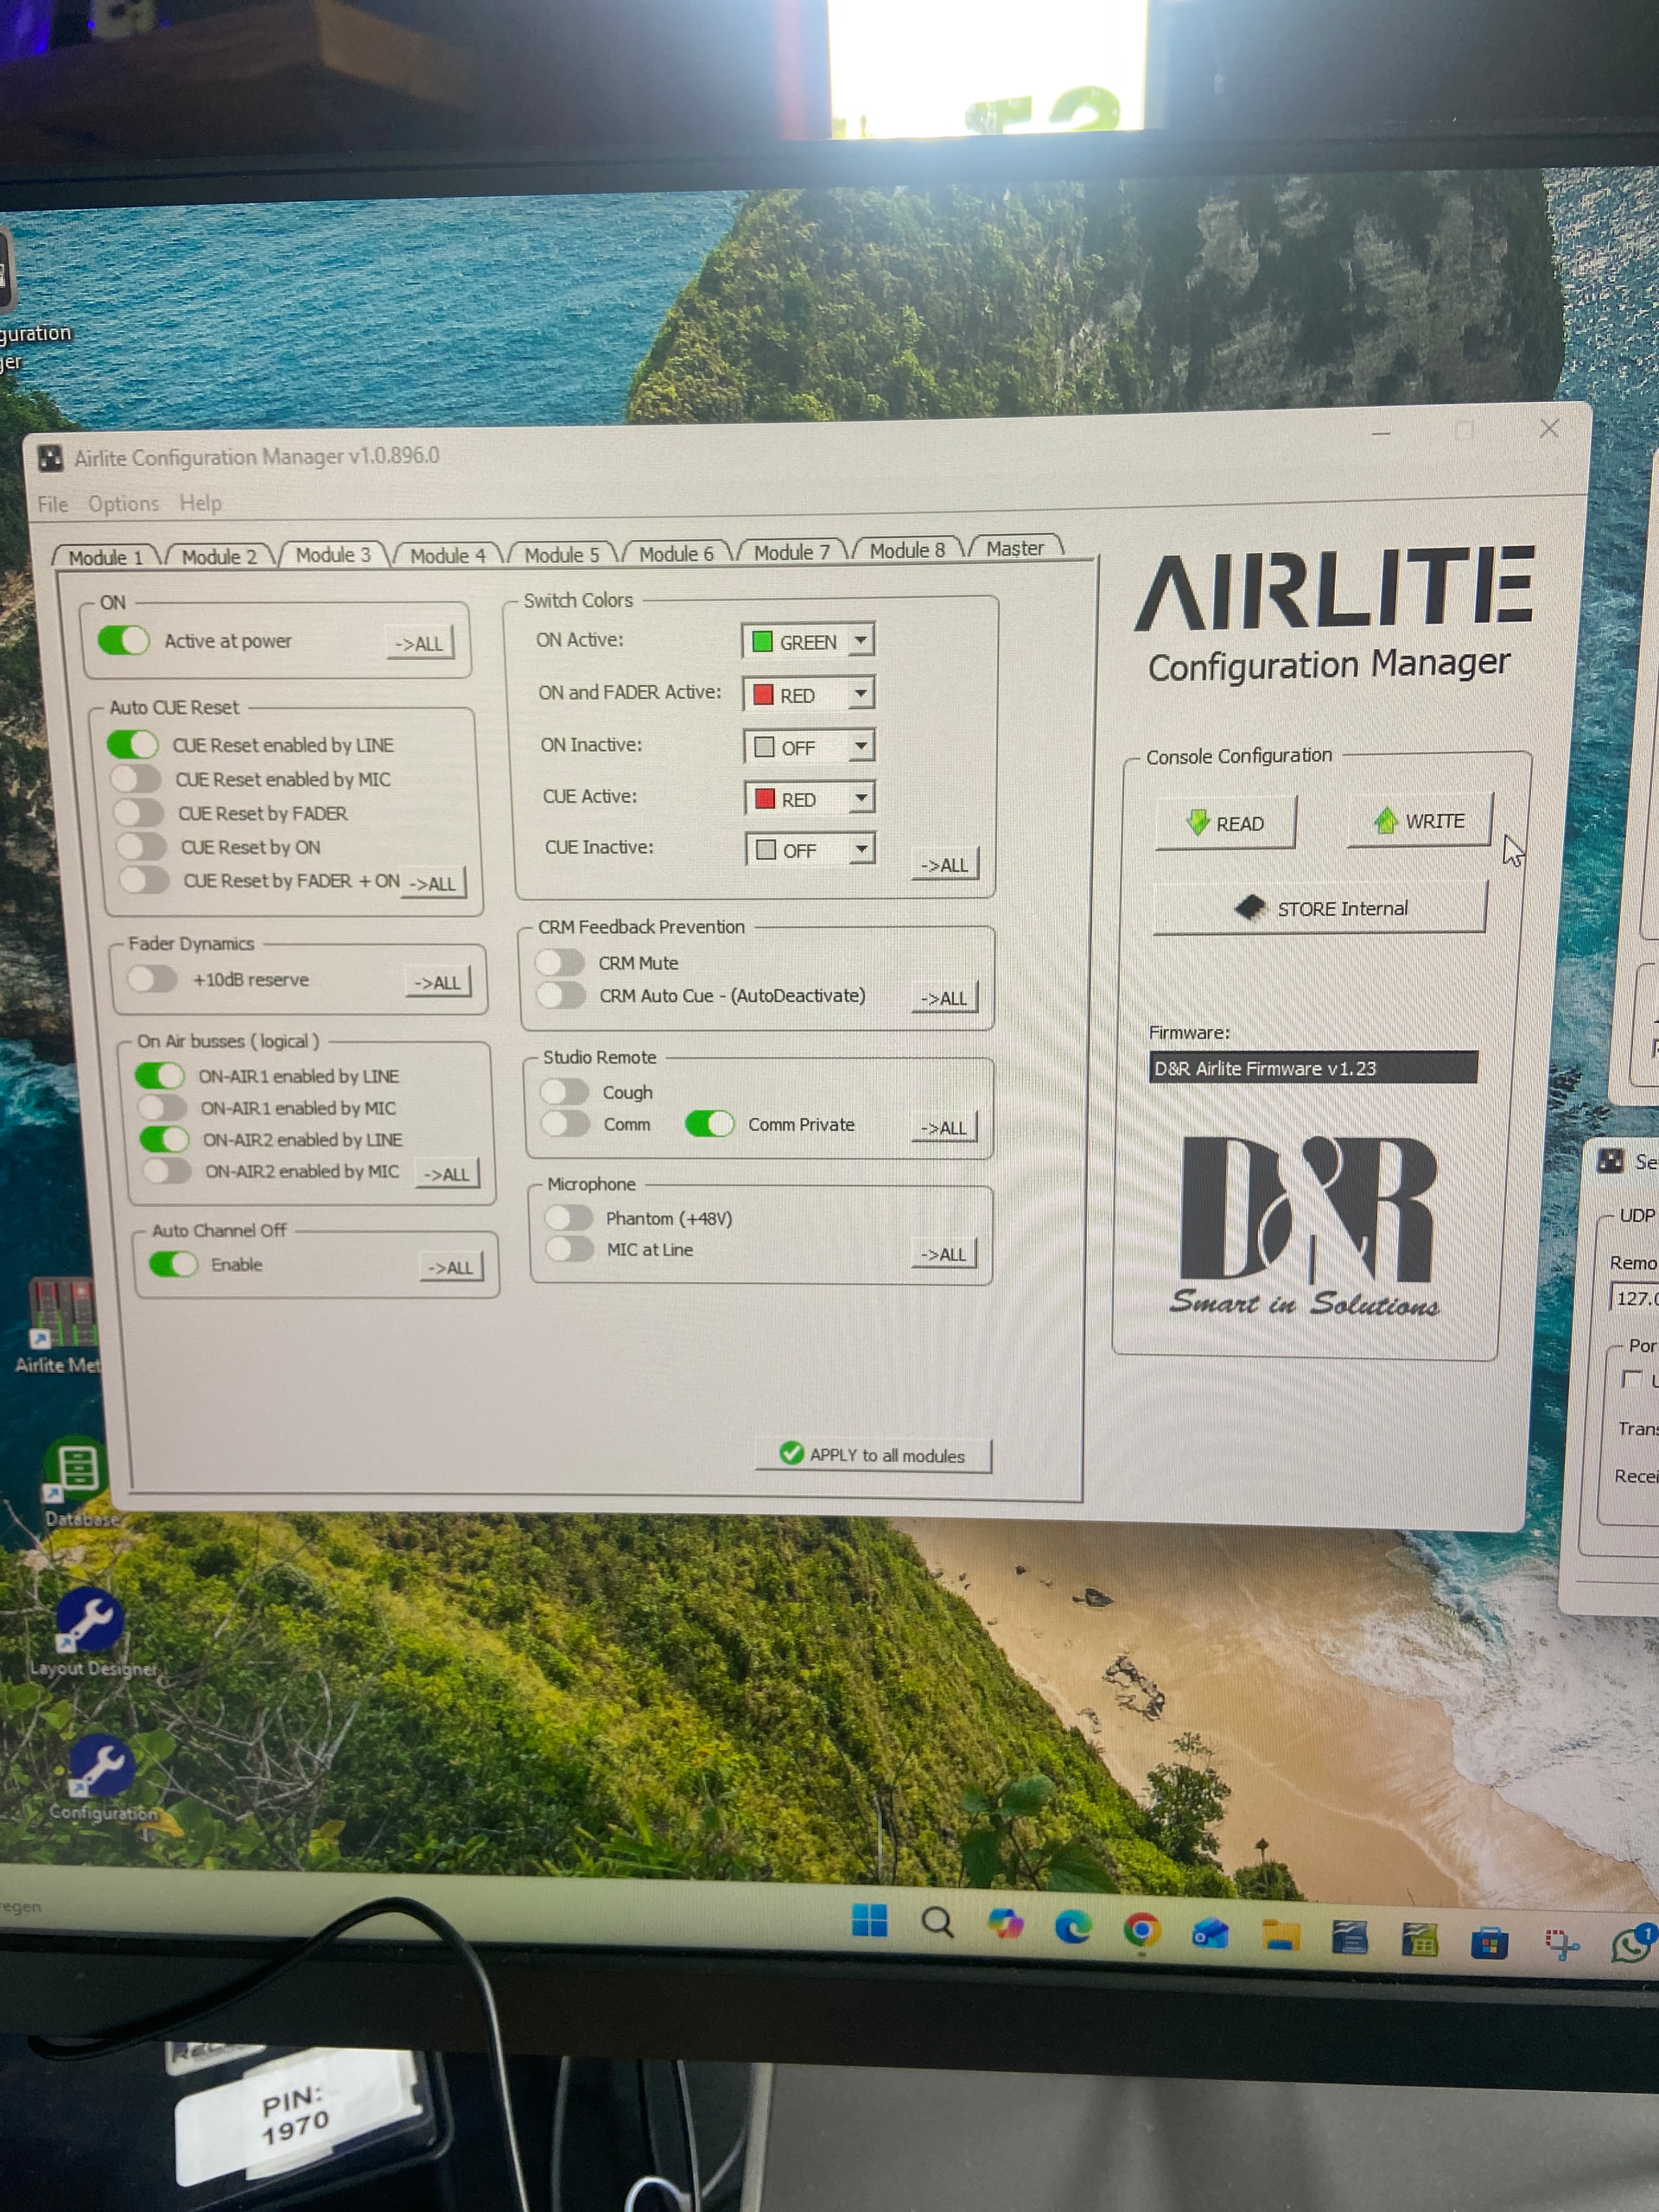This screenshot has width=1659, height=2212.
Task: Click ->ALL in Fader Dynamics group
Action: tap(438, 982)
